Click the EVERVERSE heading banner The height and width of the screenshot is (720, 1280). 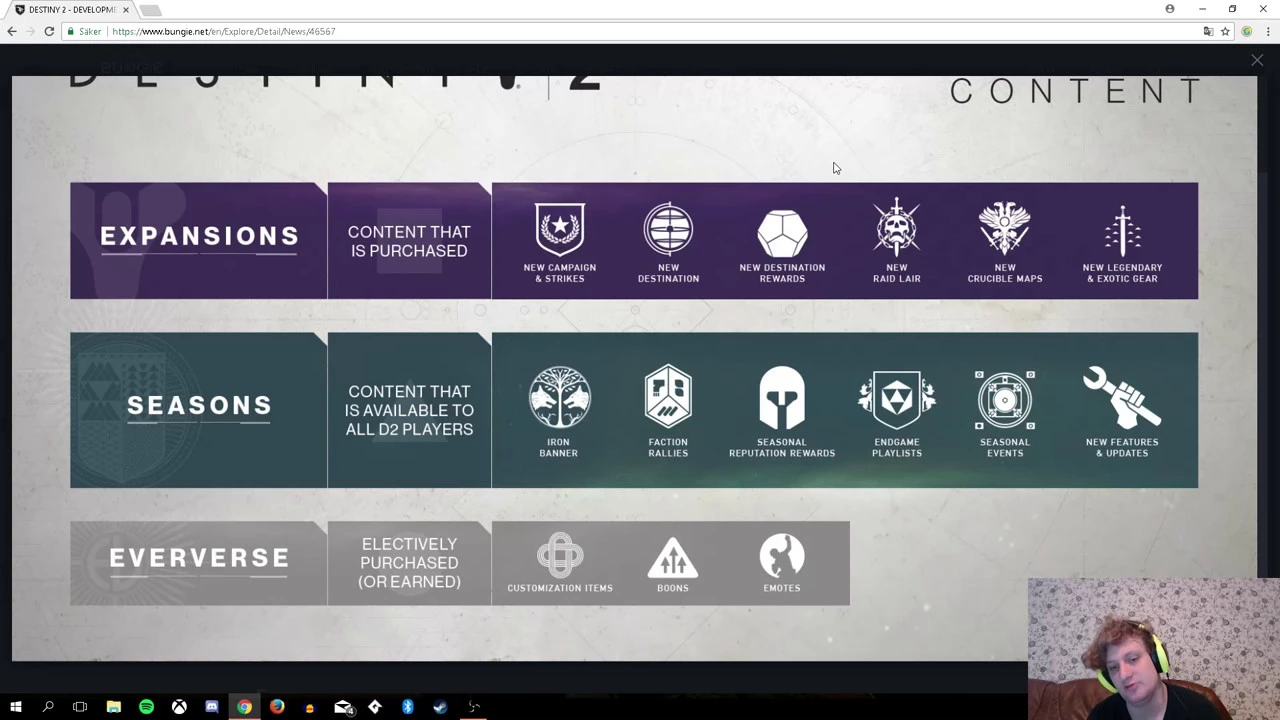click(x=199, y=563)
